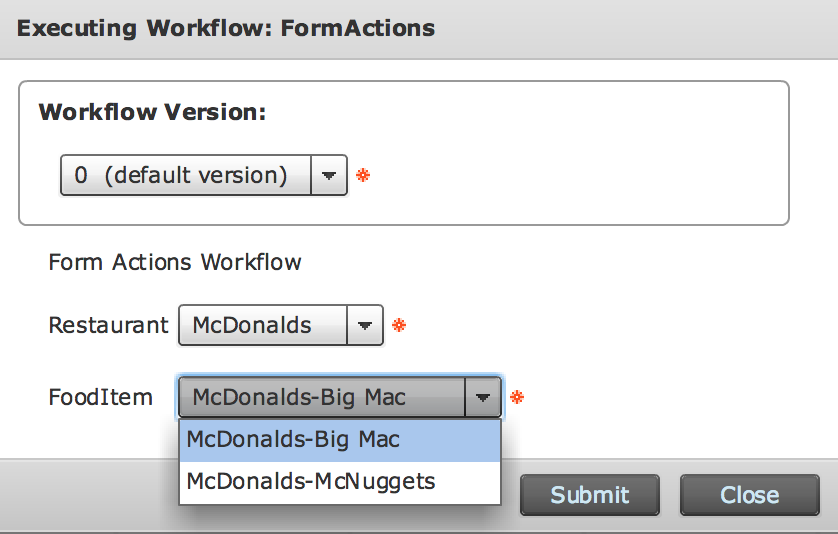Click the required asterisk beside Restaurant
The image size is (838, 534).
click(x=399, y=326)
